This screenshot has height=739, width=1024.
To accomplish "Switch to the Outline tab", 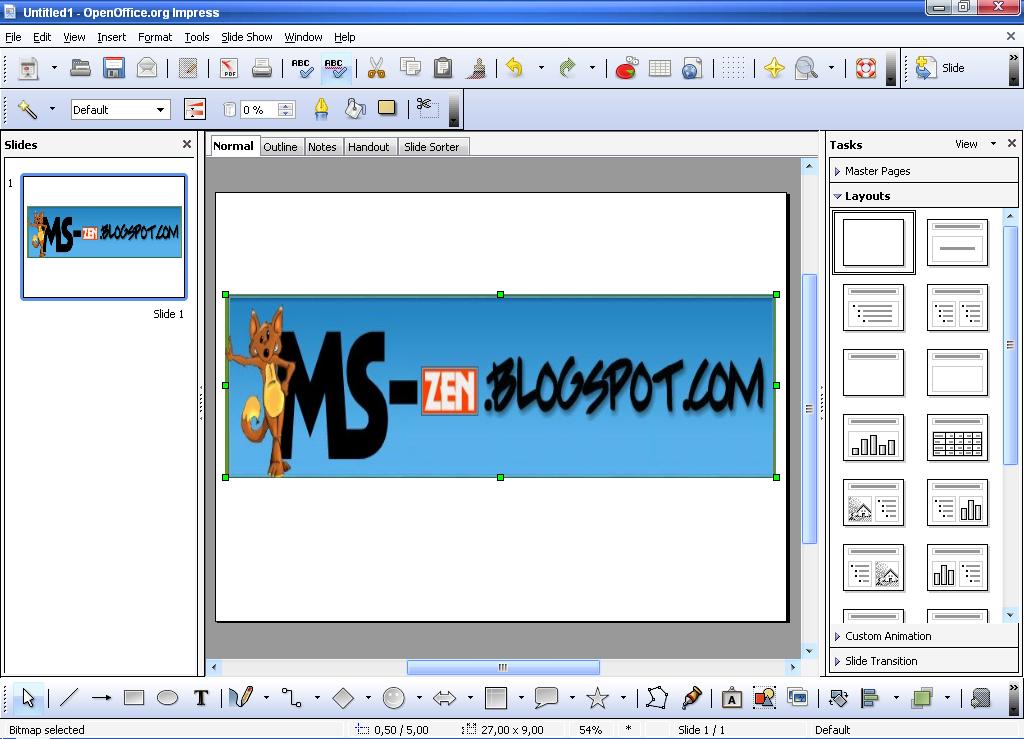I will (x=280, y=147).
